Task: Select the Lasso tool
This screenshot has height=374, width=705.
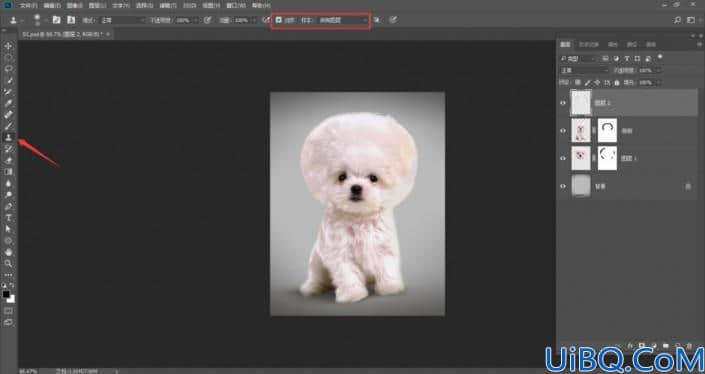Action: point(9,69)
